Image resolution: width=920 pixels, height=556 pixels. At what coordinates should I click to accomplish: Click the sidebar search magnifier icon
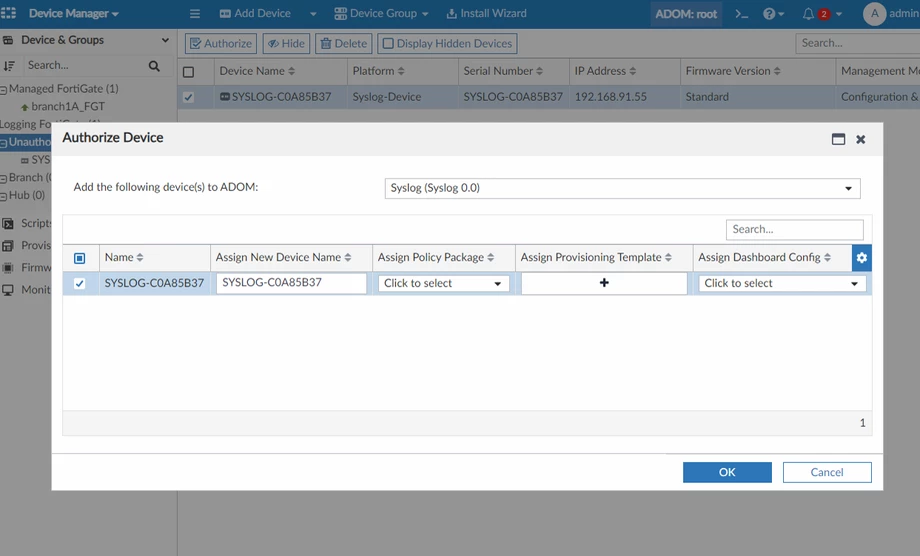pos(154,66)
